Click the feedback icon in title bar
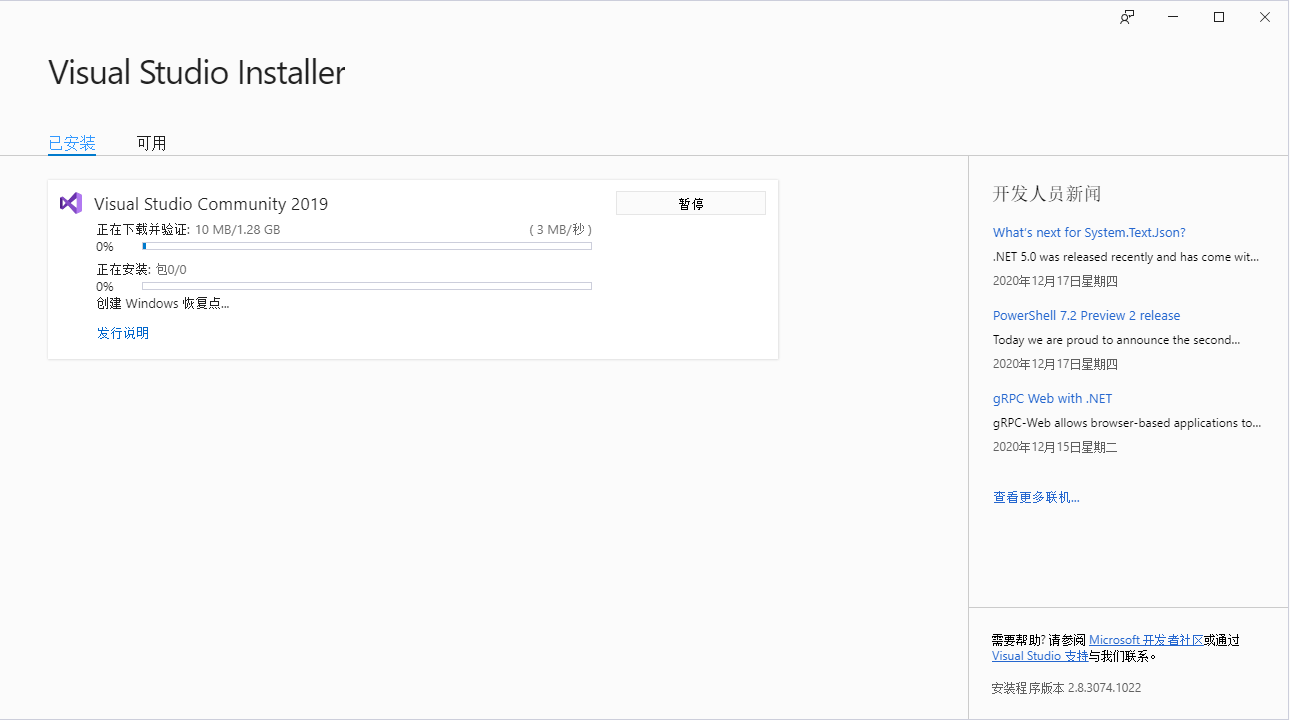Image resolution: width=1290 pixels, height=720 pixels. [1127, 17]
